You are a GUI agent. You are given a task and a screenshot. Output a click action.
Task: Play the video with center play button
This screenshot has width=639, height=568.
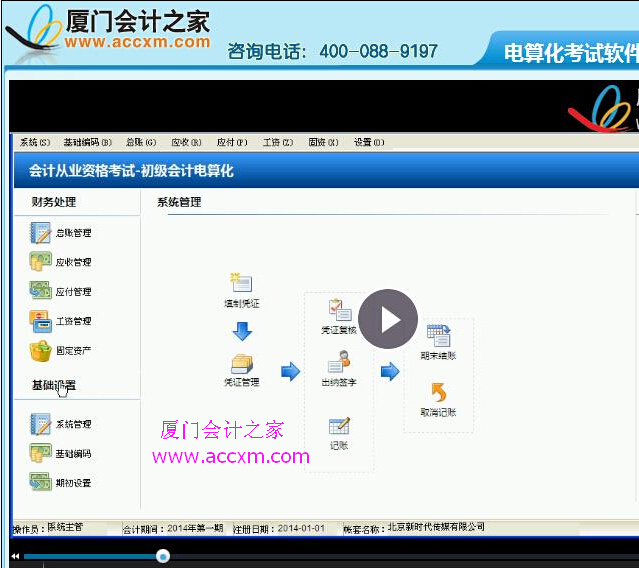pyautogui.click(x=388, y=319)
